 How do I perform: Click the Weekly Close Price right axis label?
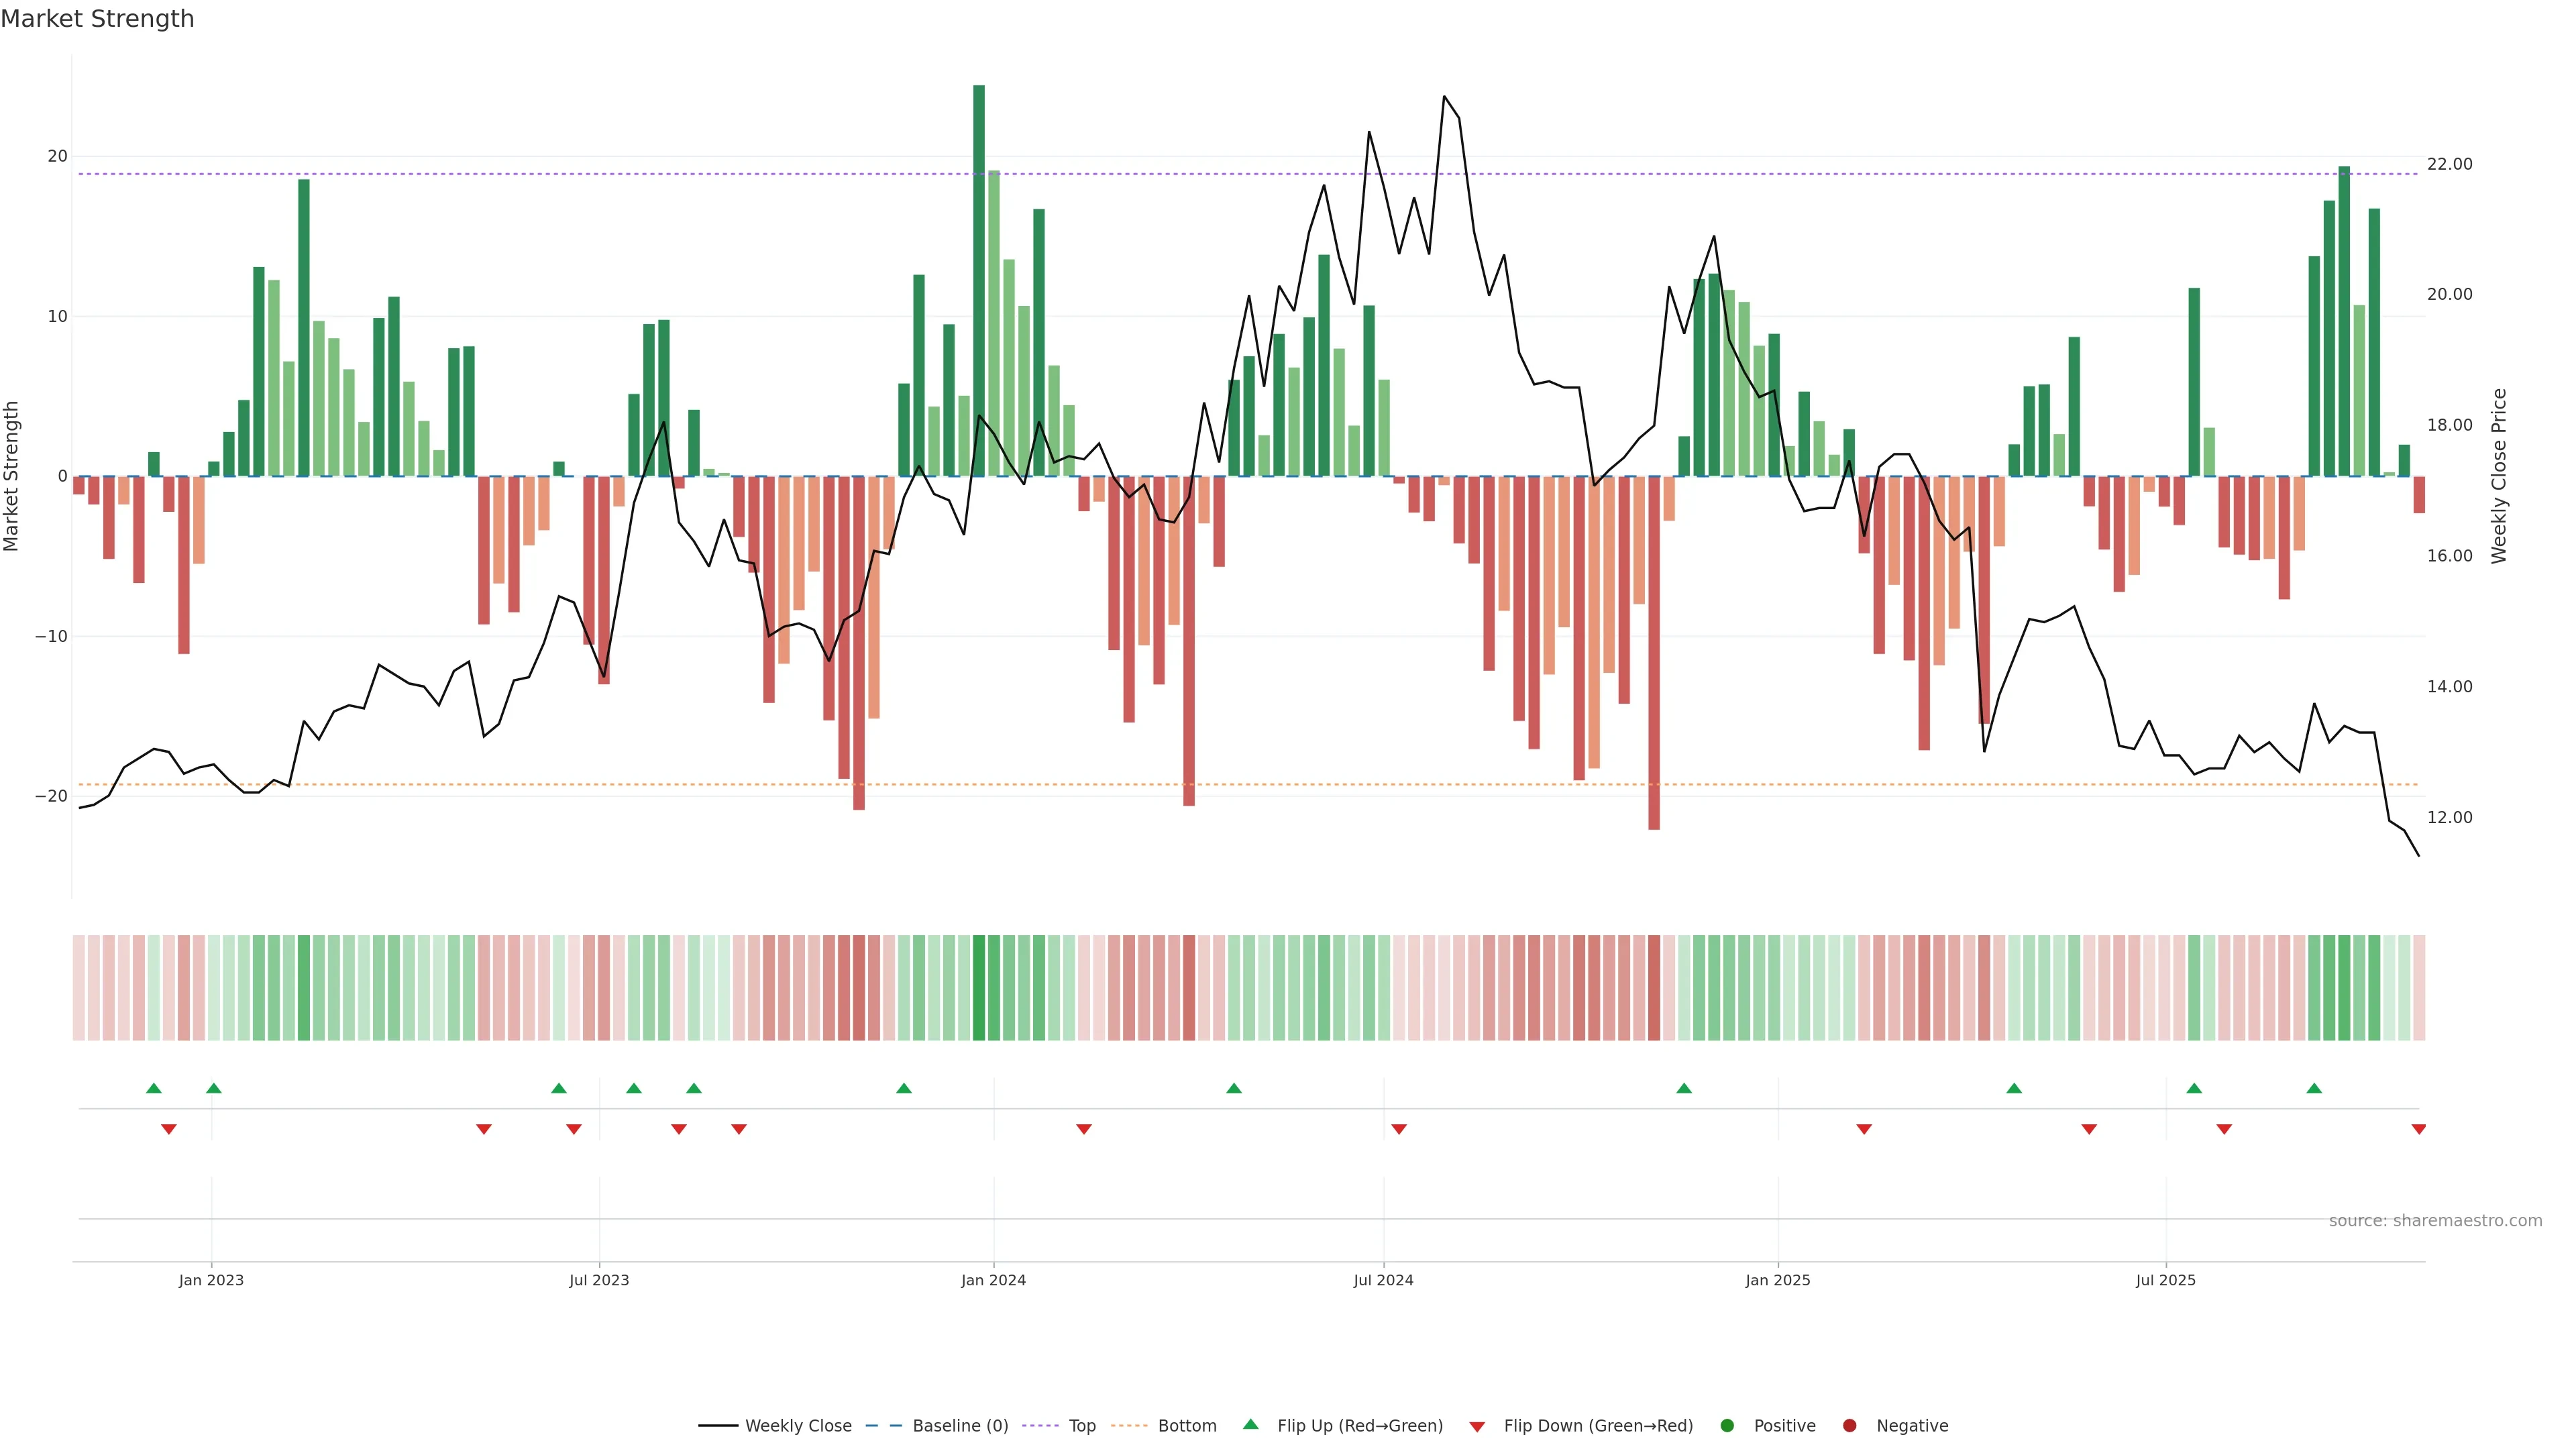2499,476
